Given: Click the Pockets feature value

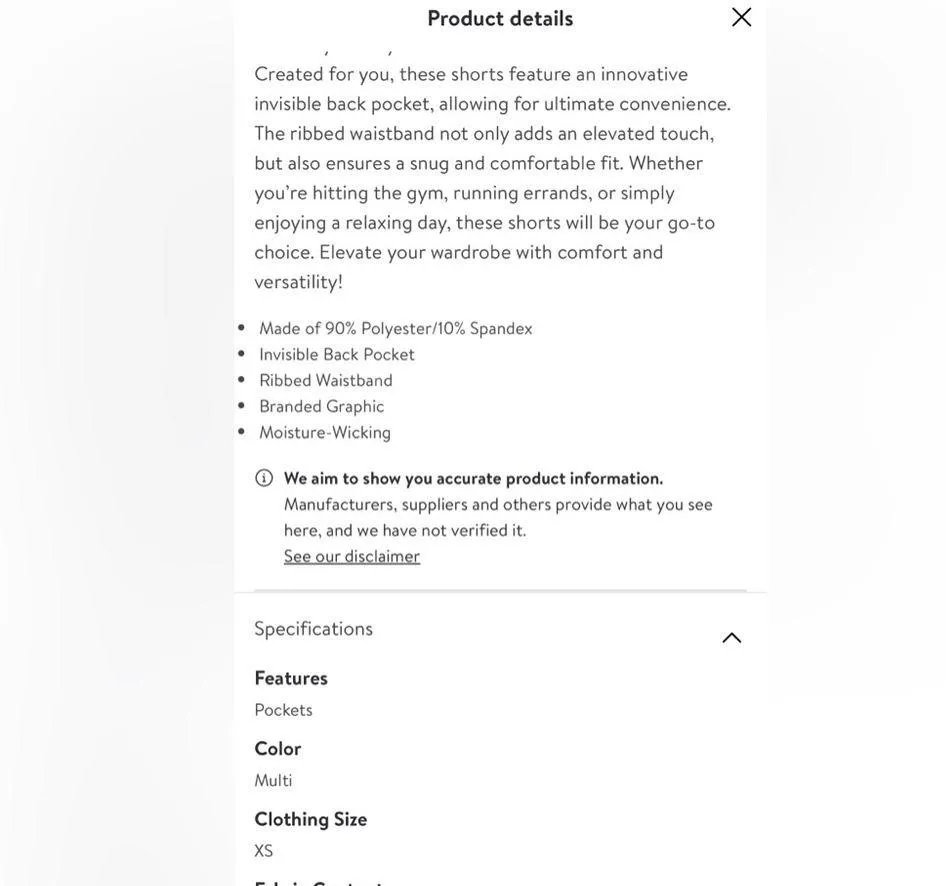Looking at the screenshot, I should click(283, 709).
